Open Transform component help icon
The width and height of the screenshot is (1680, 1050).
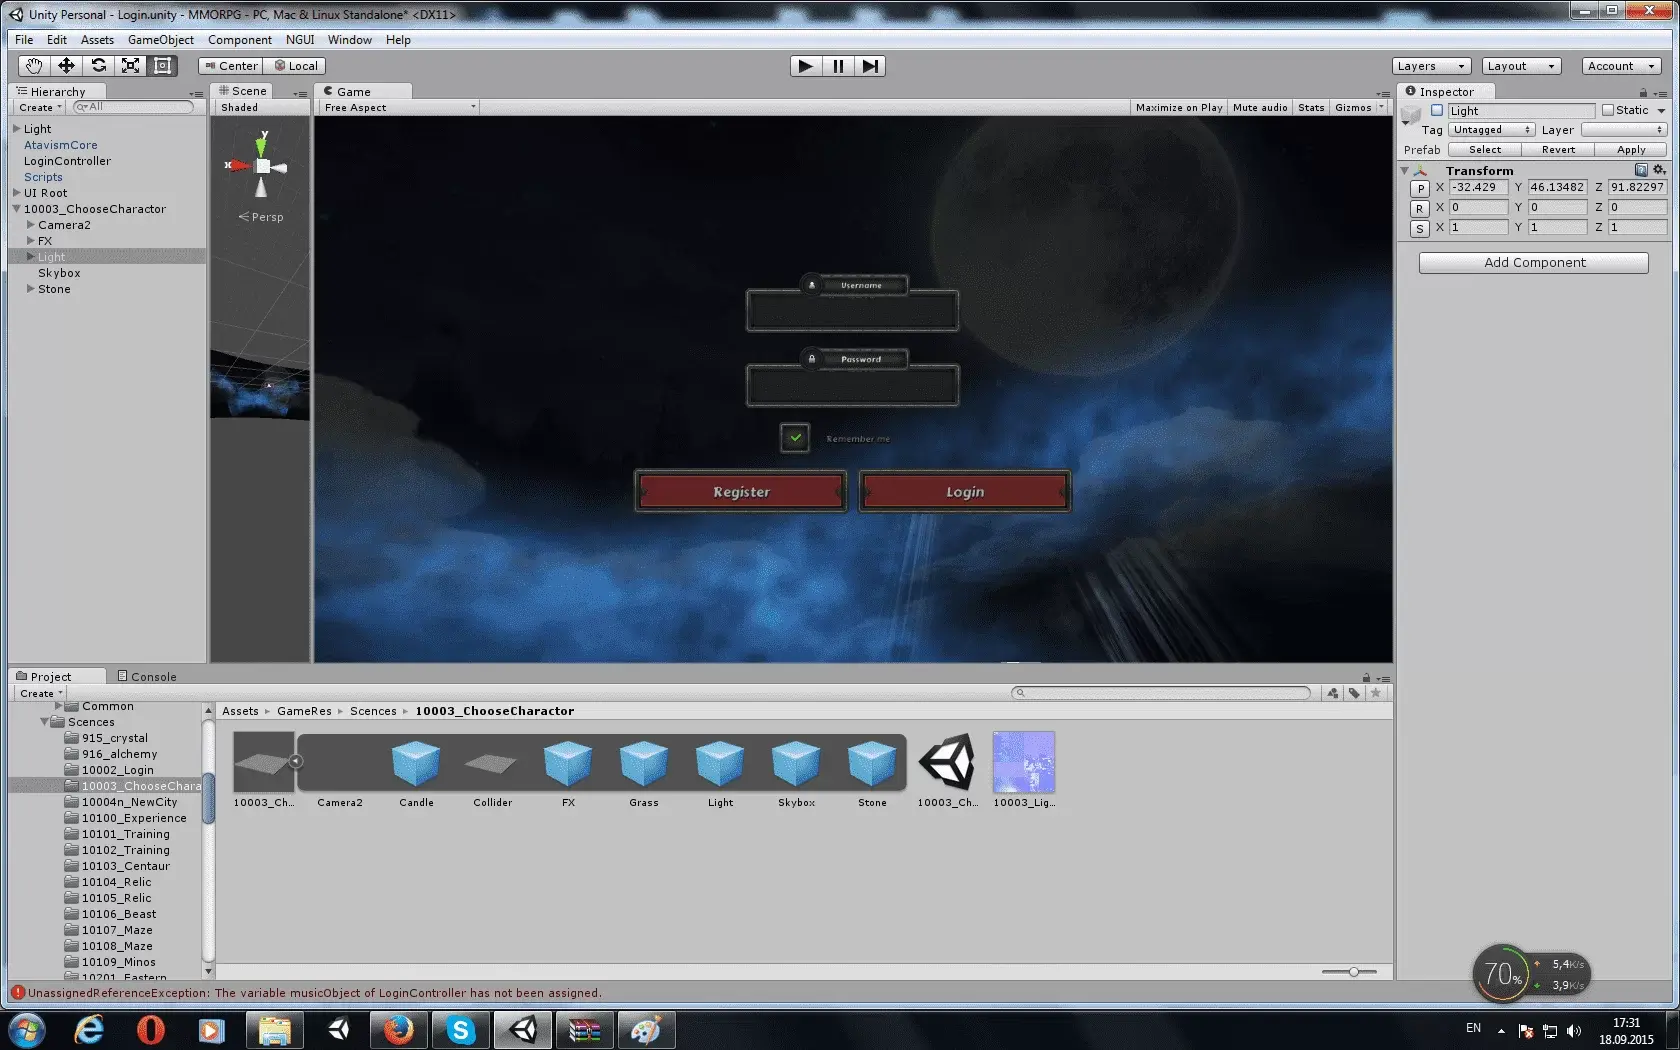1641,170
